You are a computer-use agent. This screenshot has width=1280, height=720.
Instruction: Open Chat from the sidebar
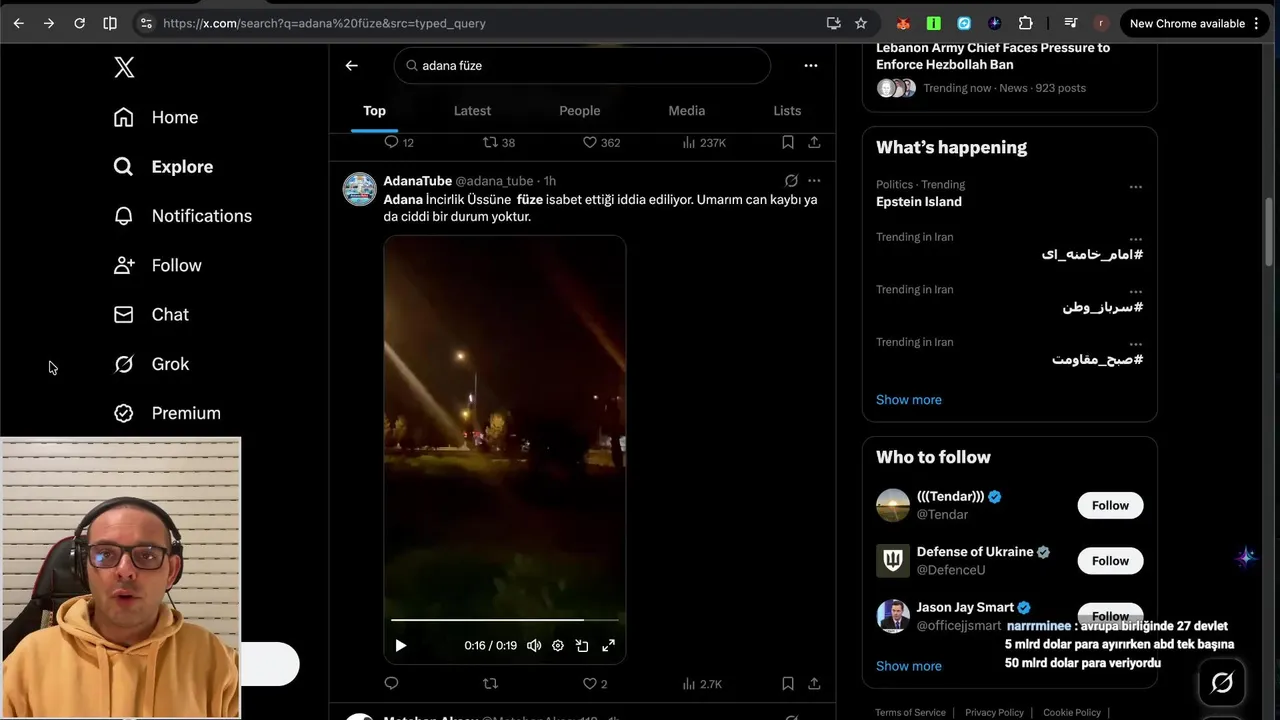click(x=151, y=314)
